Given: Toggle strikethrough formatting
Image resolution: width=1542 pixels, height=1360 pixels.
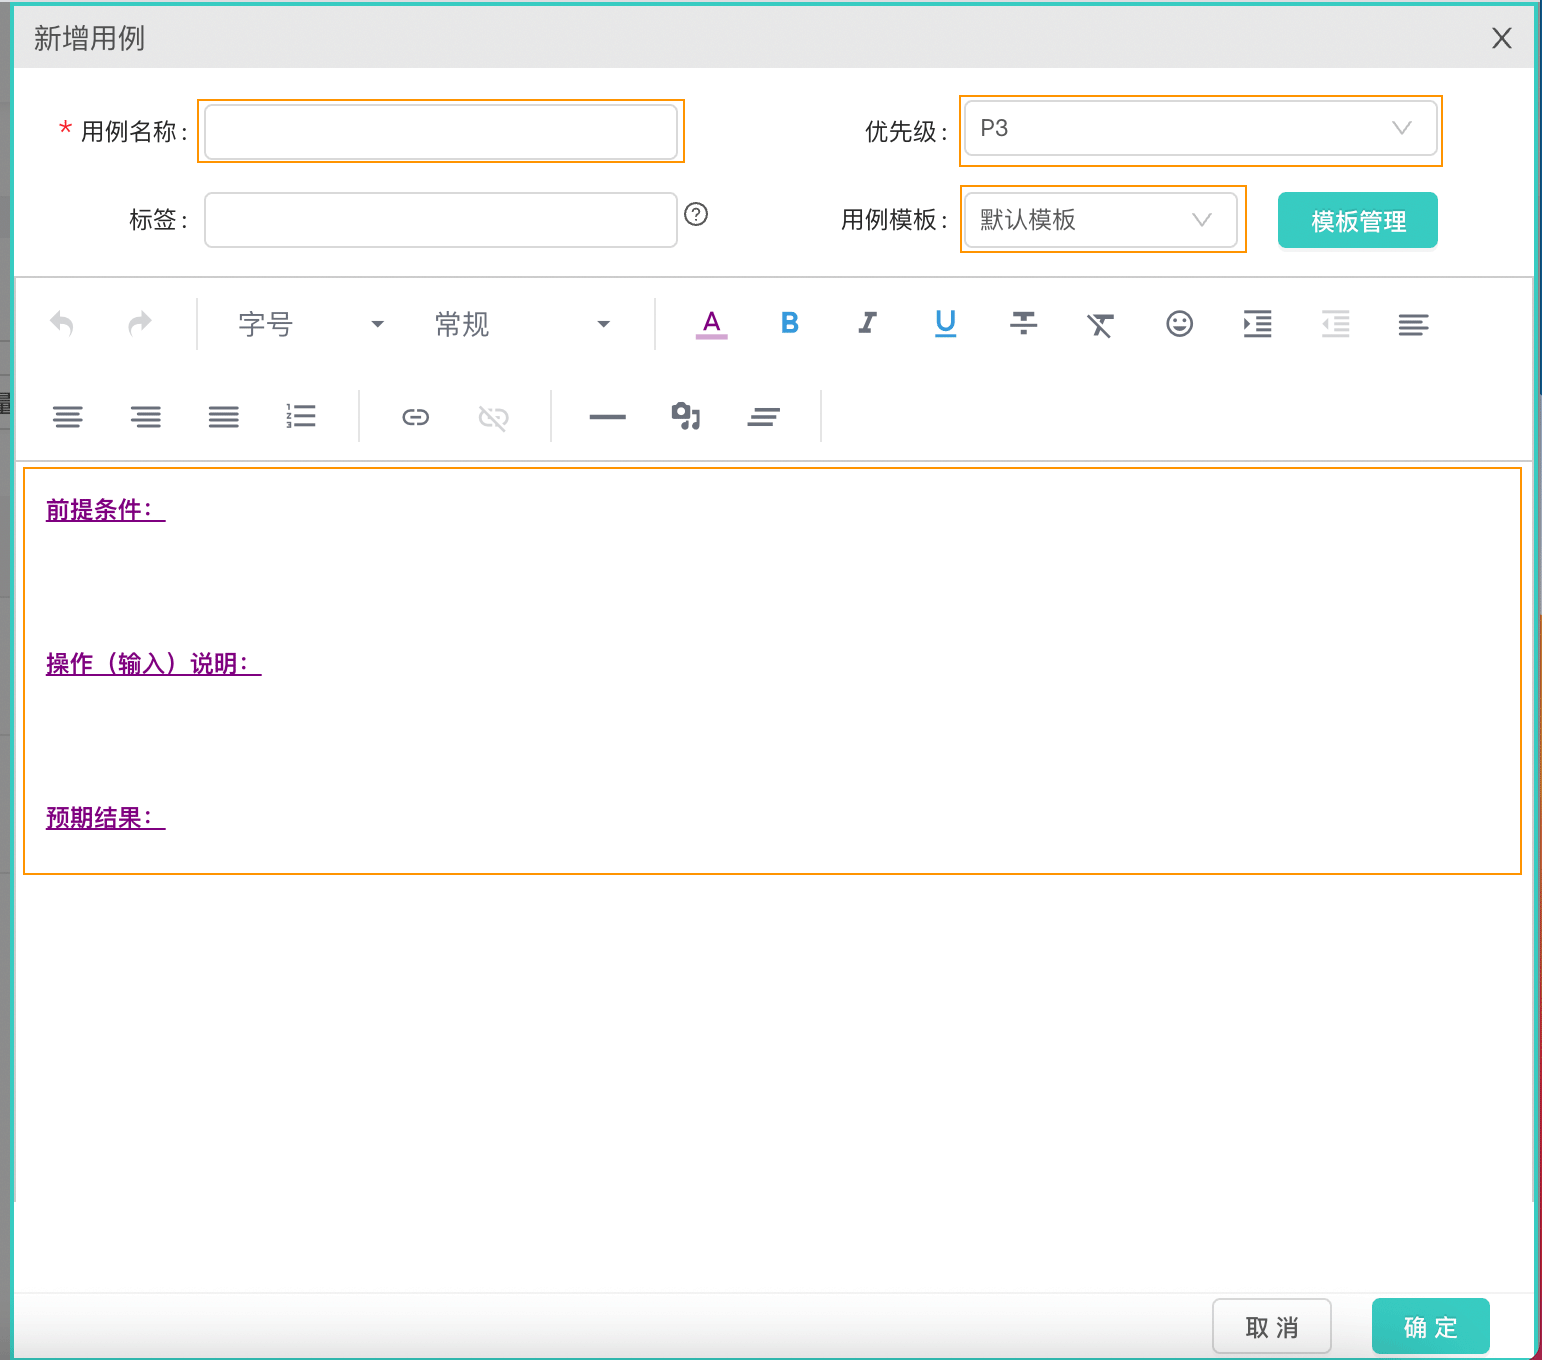Looking at the screenshot, I should [x=1024, y=323].
